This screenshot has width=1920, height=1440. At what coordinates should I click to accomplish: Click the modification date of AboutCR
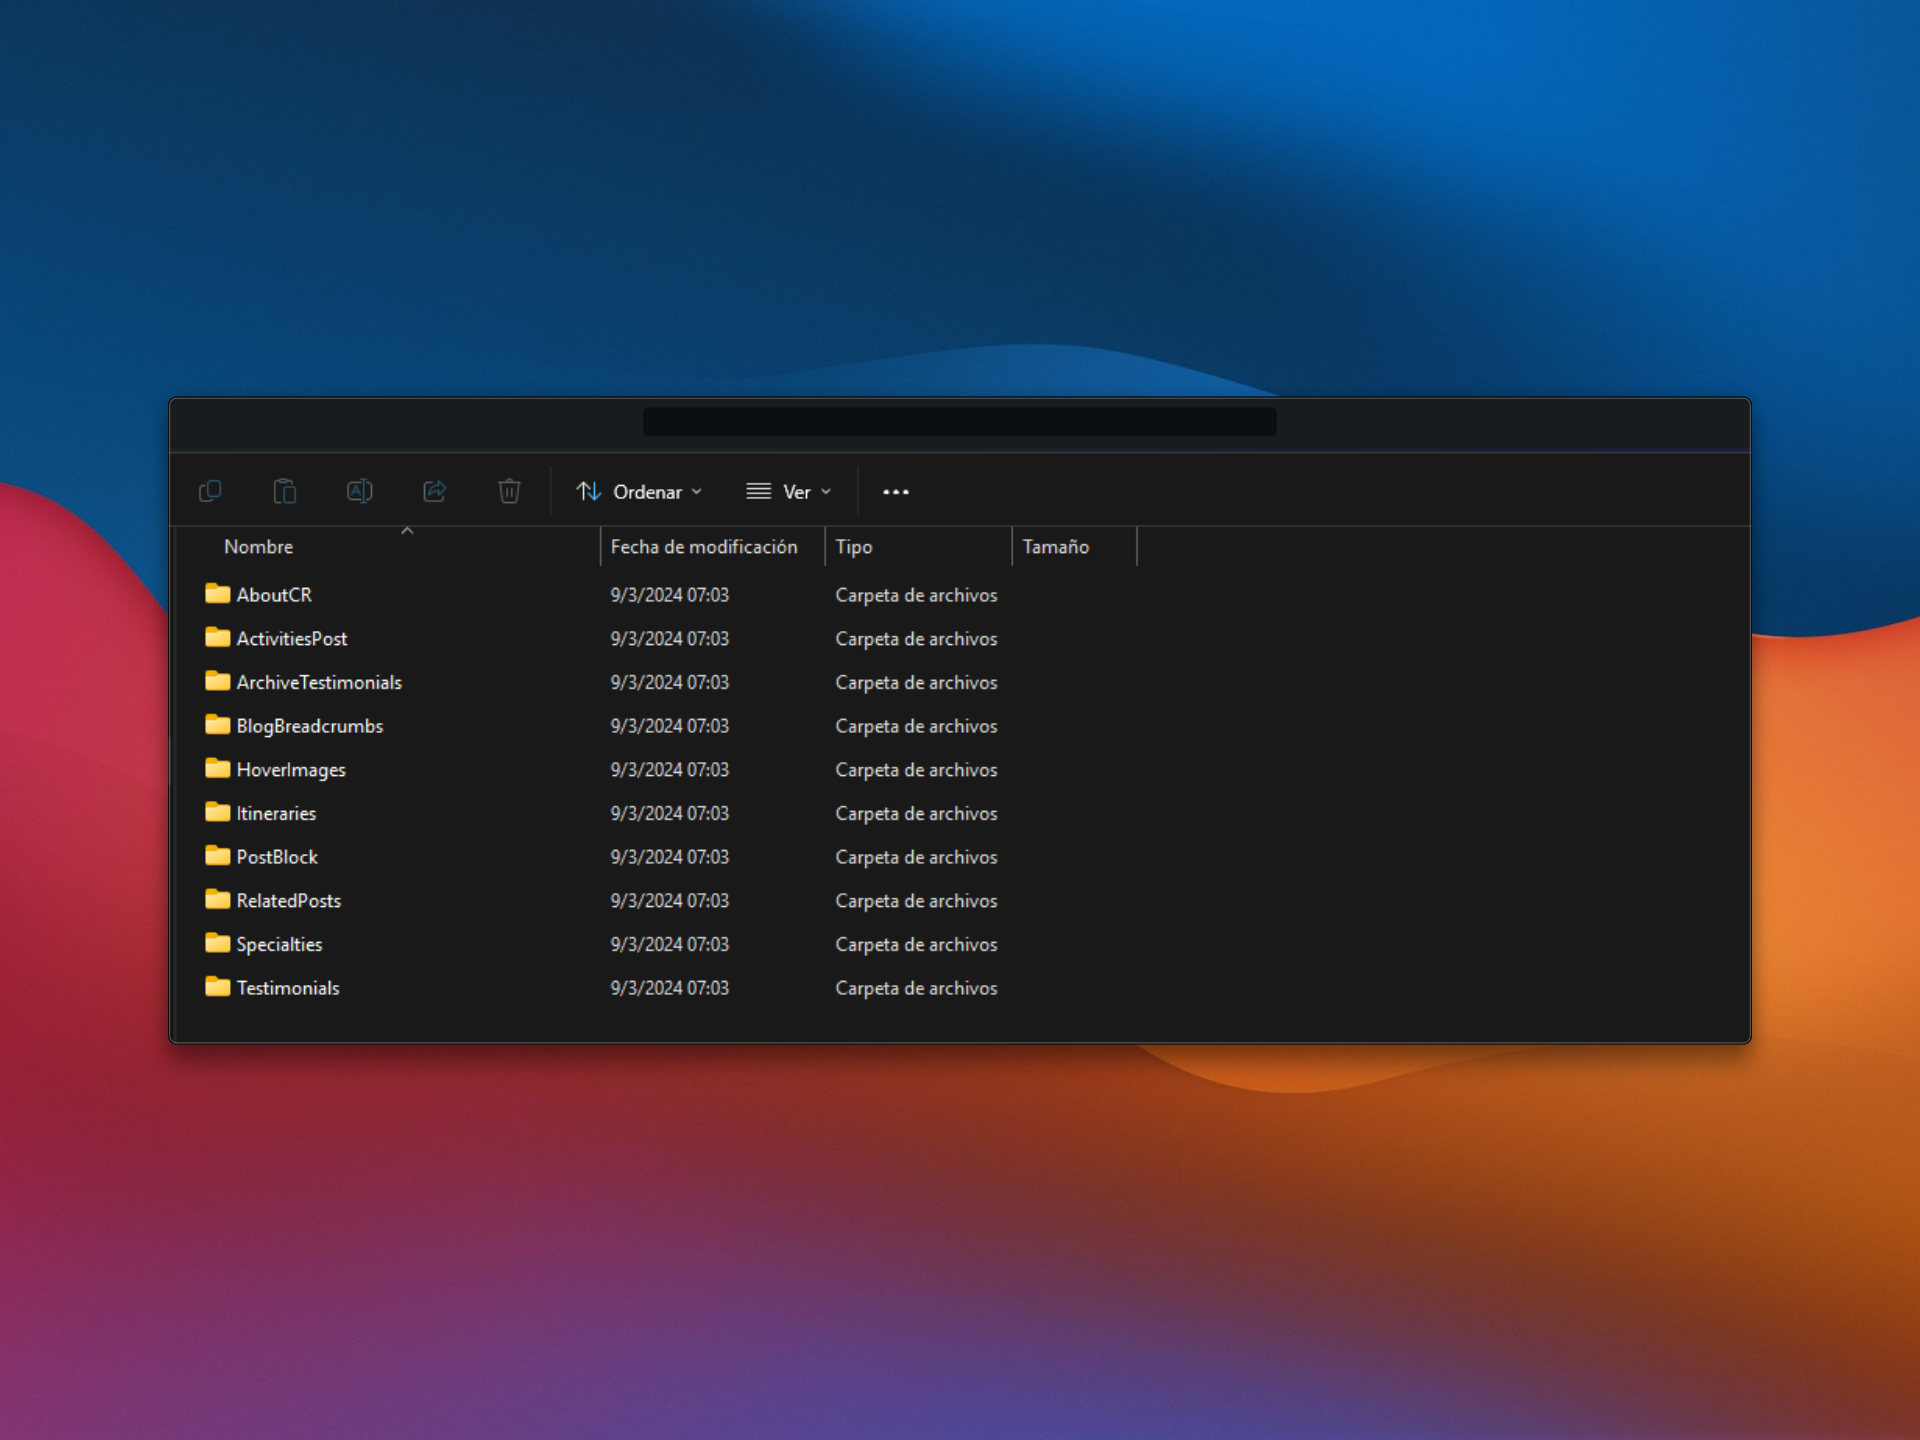(x=670, y=595)
